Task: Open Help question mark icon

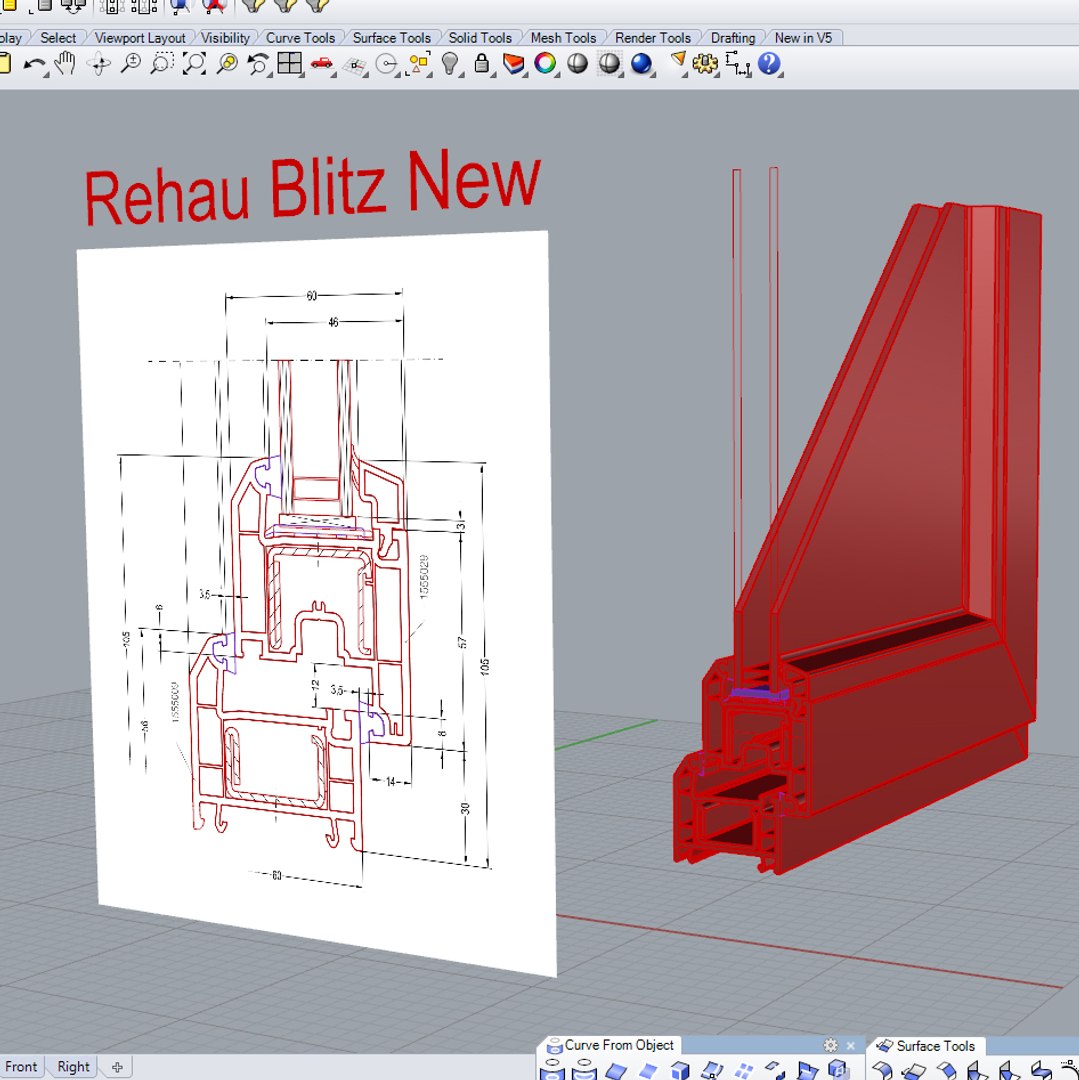Action: click(769, 64)
